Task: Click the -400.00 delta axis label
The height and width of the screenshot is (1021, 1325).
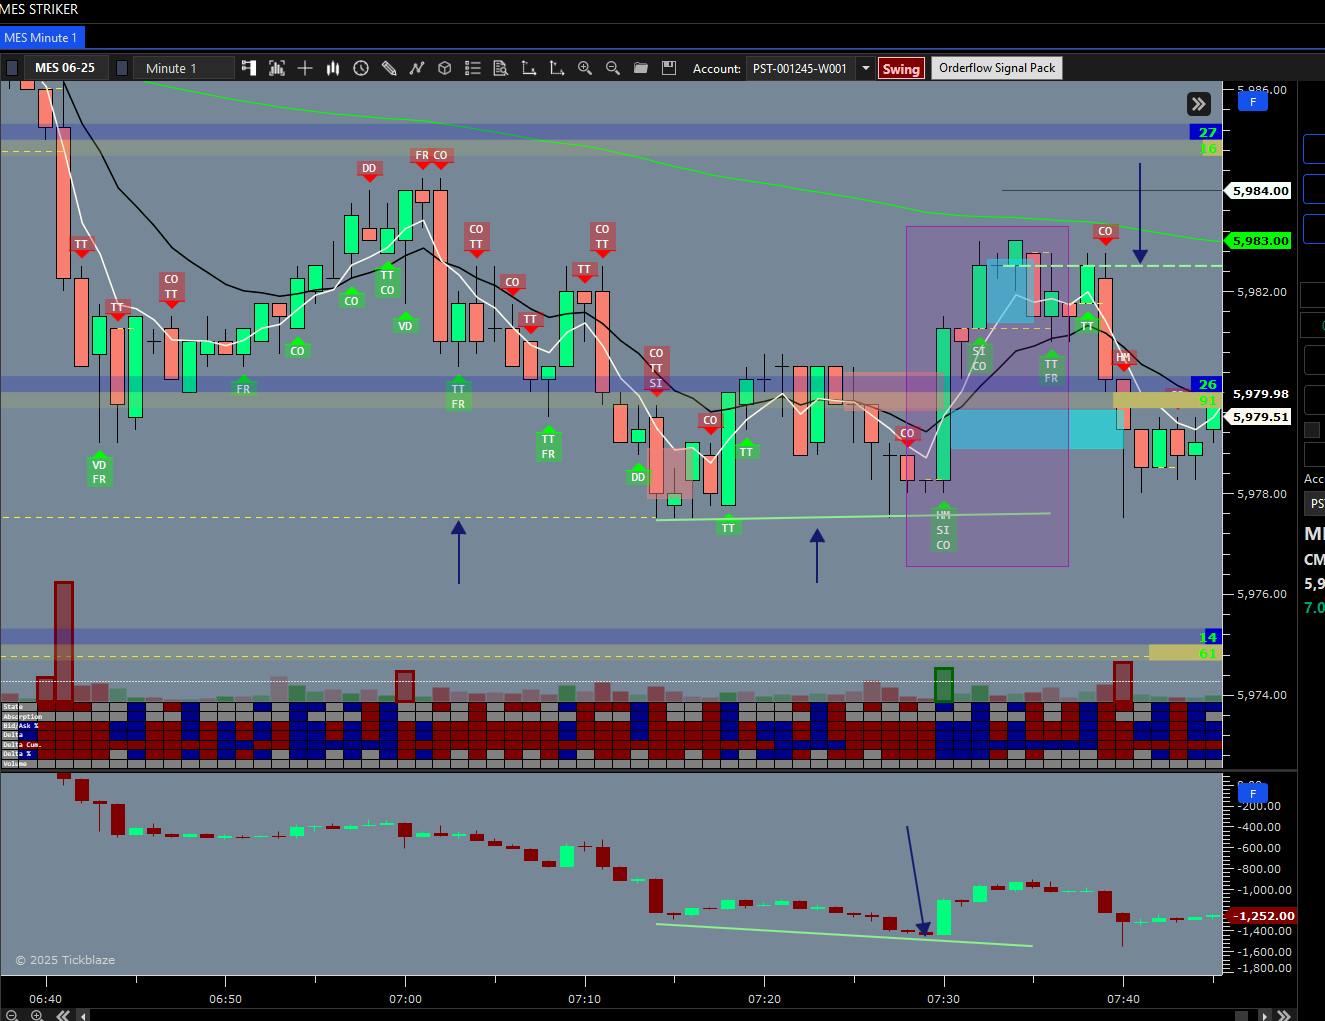Action: [x=1258, y=827]
